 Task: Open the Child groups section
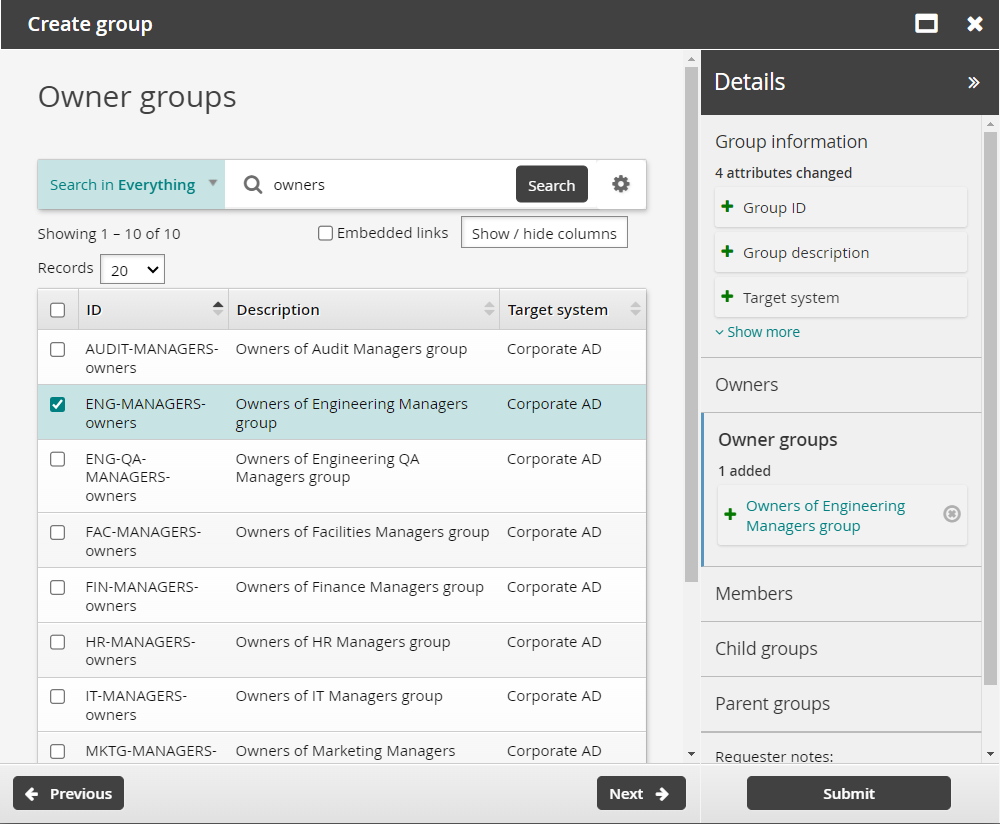(x=766, y=648)
